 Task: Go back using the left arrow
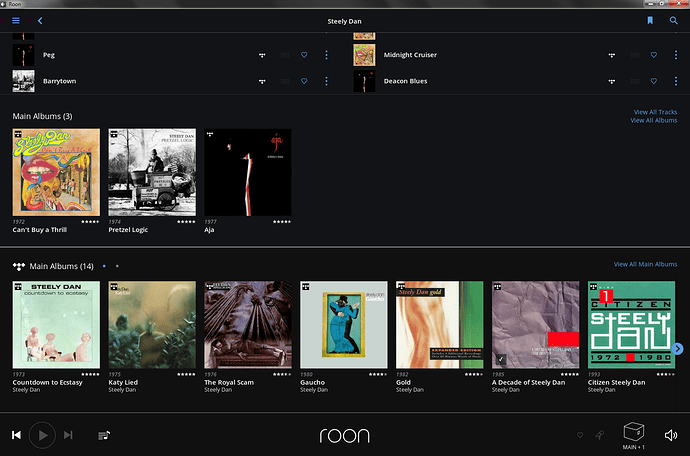pyautogui.click(x=40, y=21)
